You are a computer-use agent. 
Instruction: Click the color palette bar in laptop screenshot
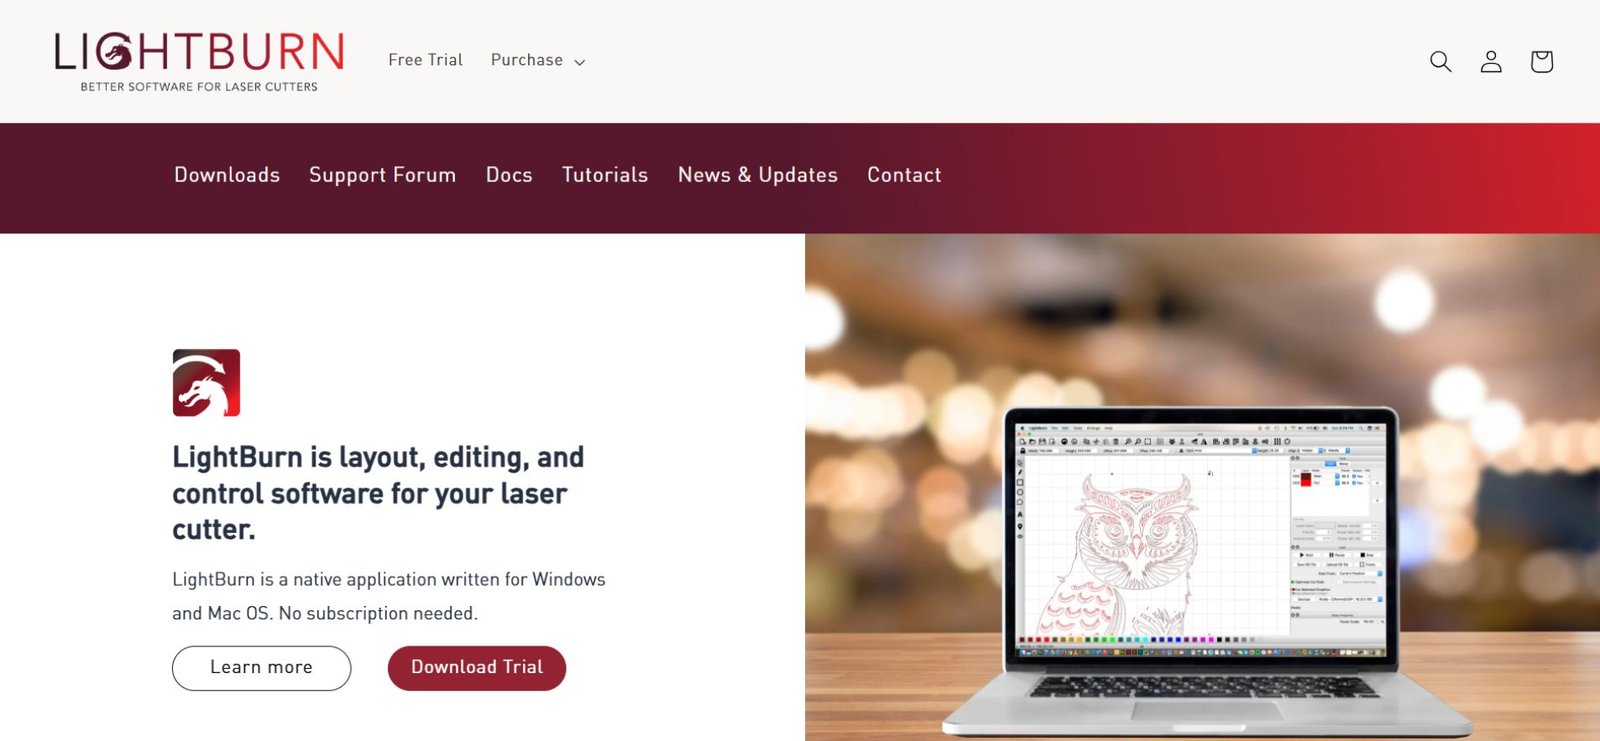(x=1140, y=639)
